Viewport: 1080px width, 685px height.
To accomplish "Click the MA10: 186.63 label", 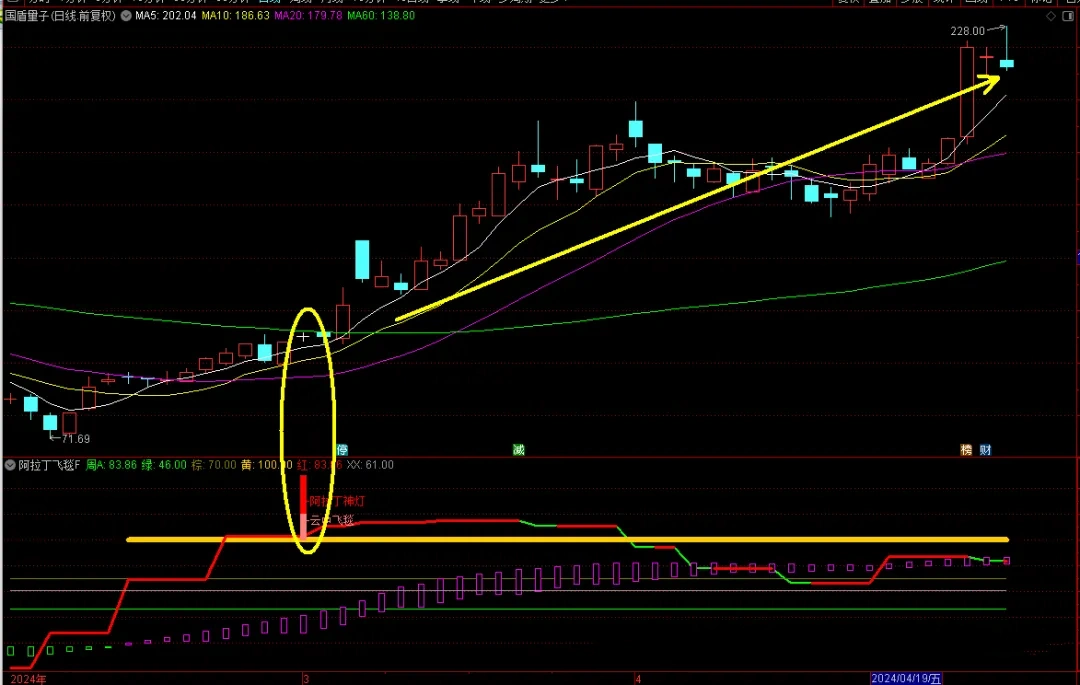I will click(x=235, y=17).
